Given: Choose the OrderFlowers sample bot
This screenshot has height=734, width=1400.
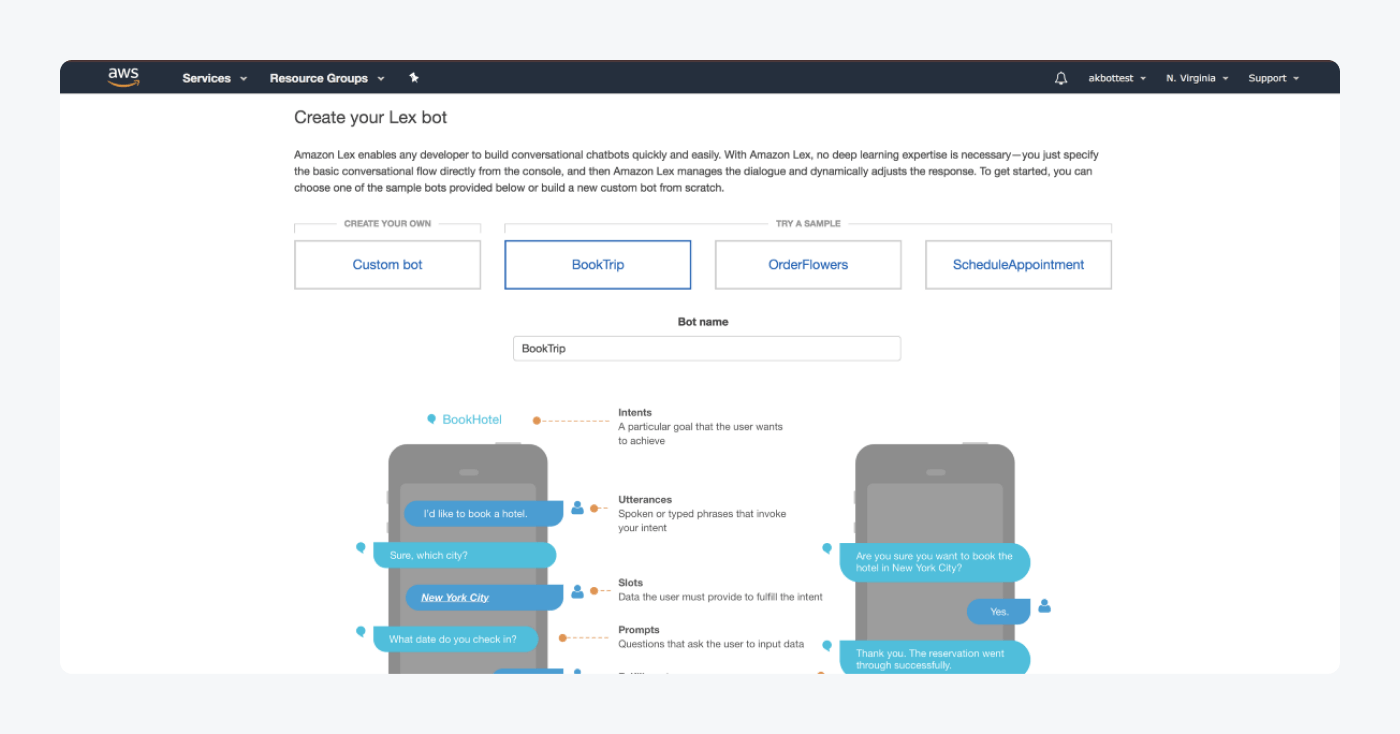Looking at the screenshot, I should 807,264.
